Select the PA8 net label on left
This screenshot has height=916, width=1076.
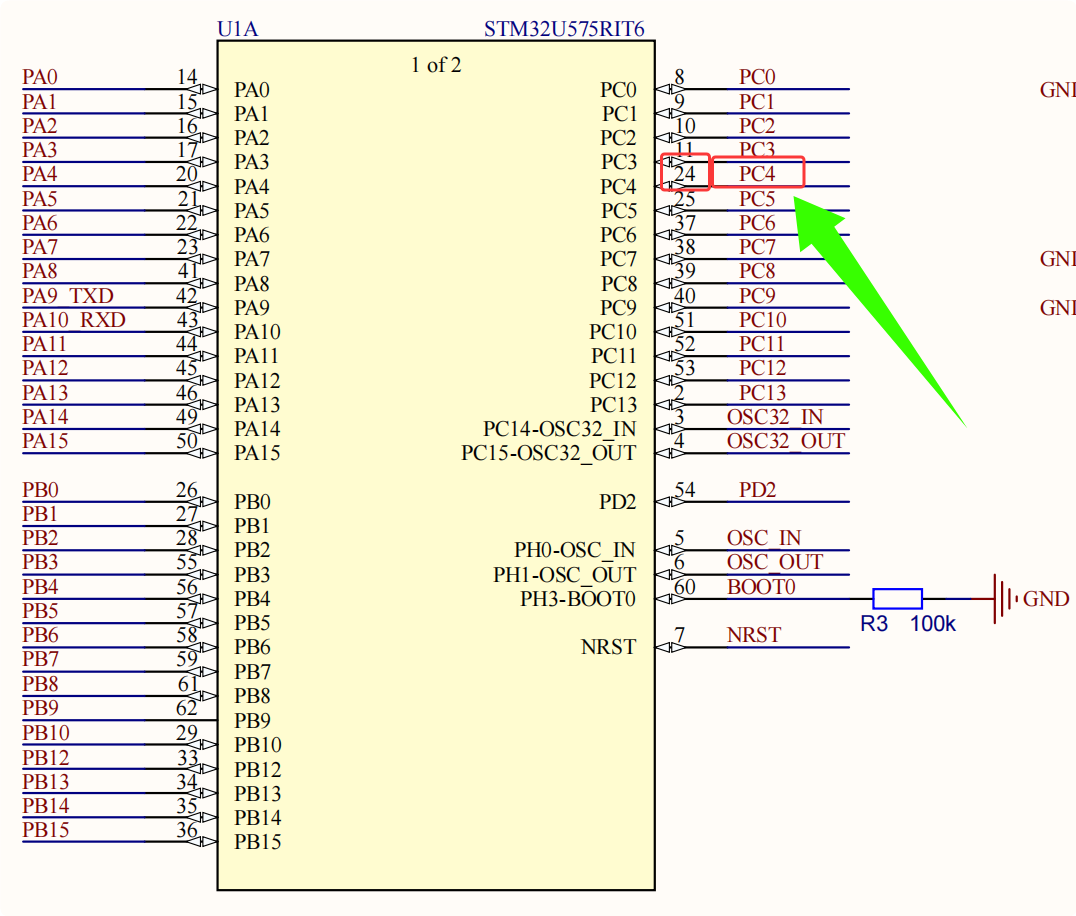[x=40, y=271]
